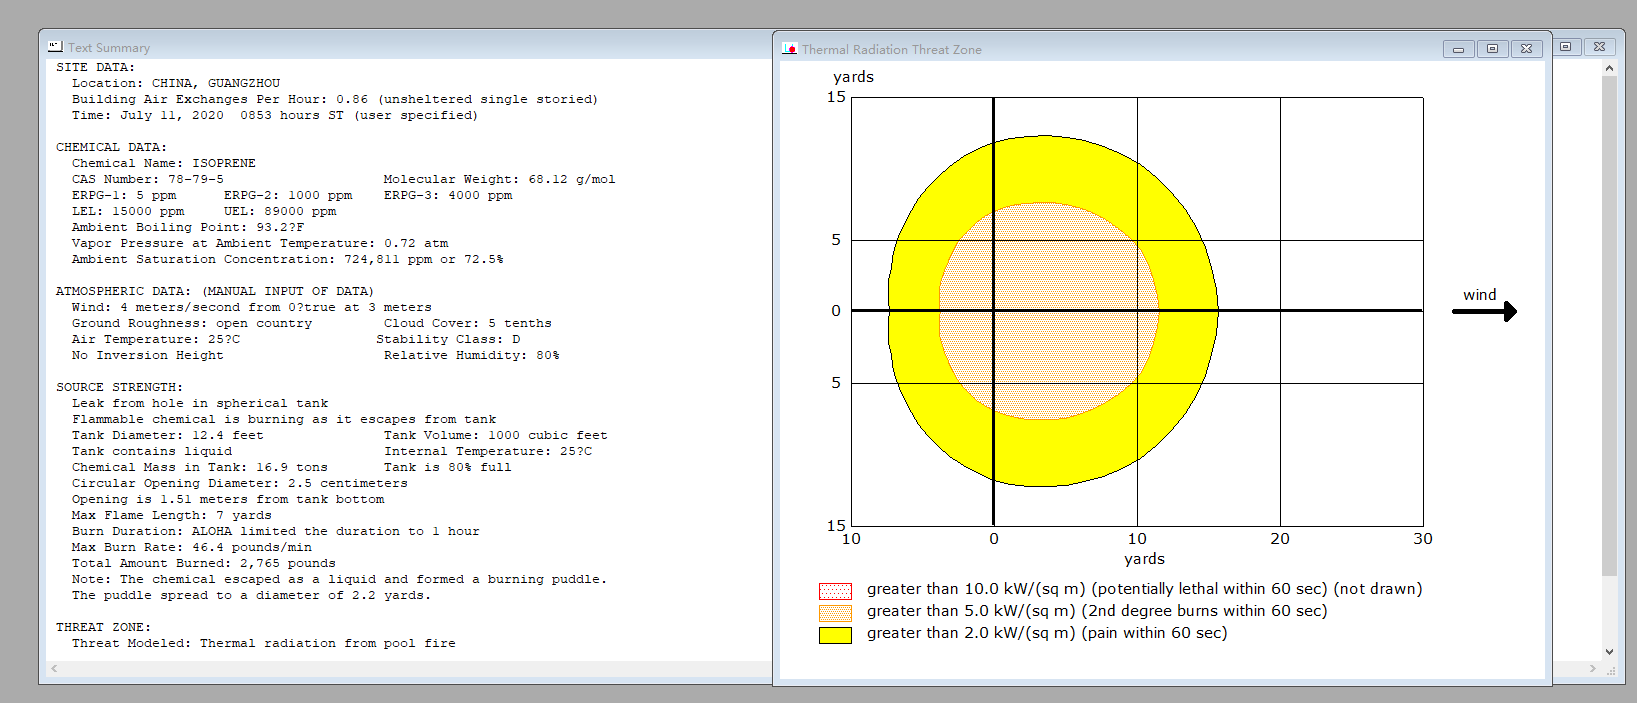The height and width of the screenshot is (703, 1637).
Task: Click the gray 5.0 kW legend swatch
Action: pyautogui.click(x=835, y=612)
